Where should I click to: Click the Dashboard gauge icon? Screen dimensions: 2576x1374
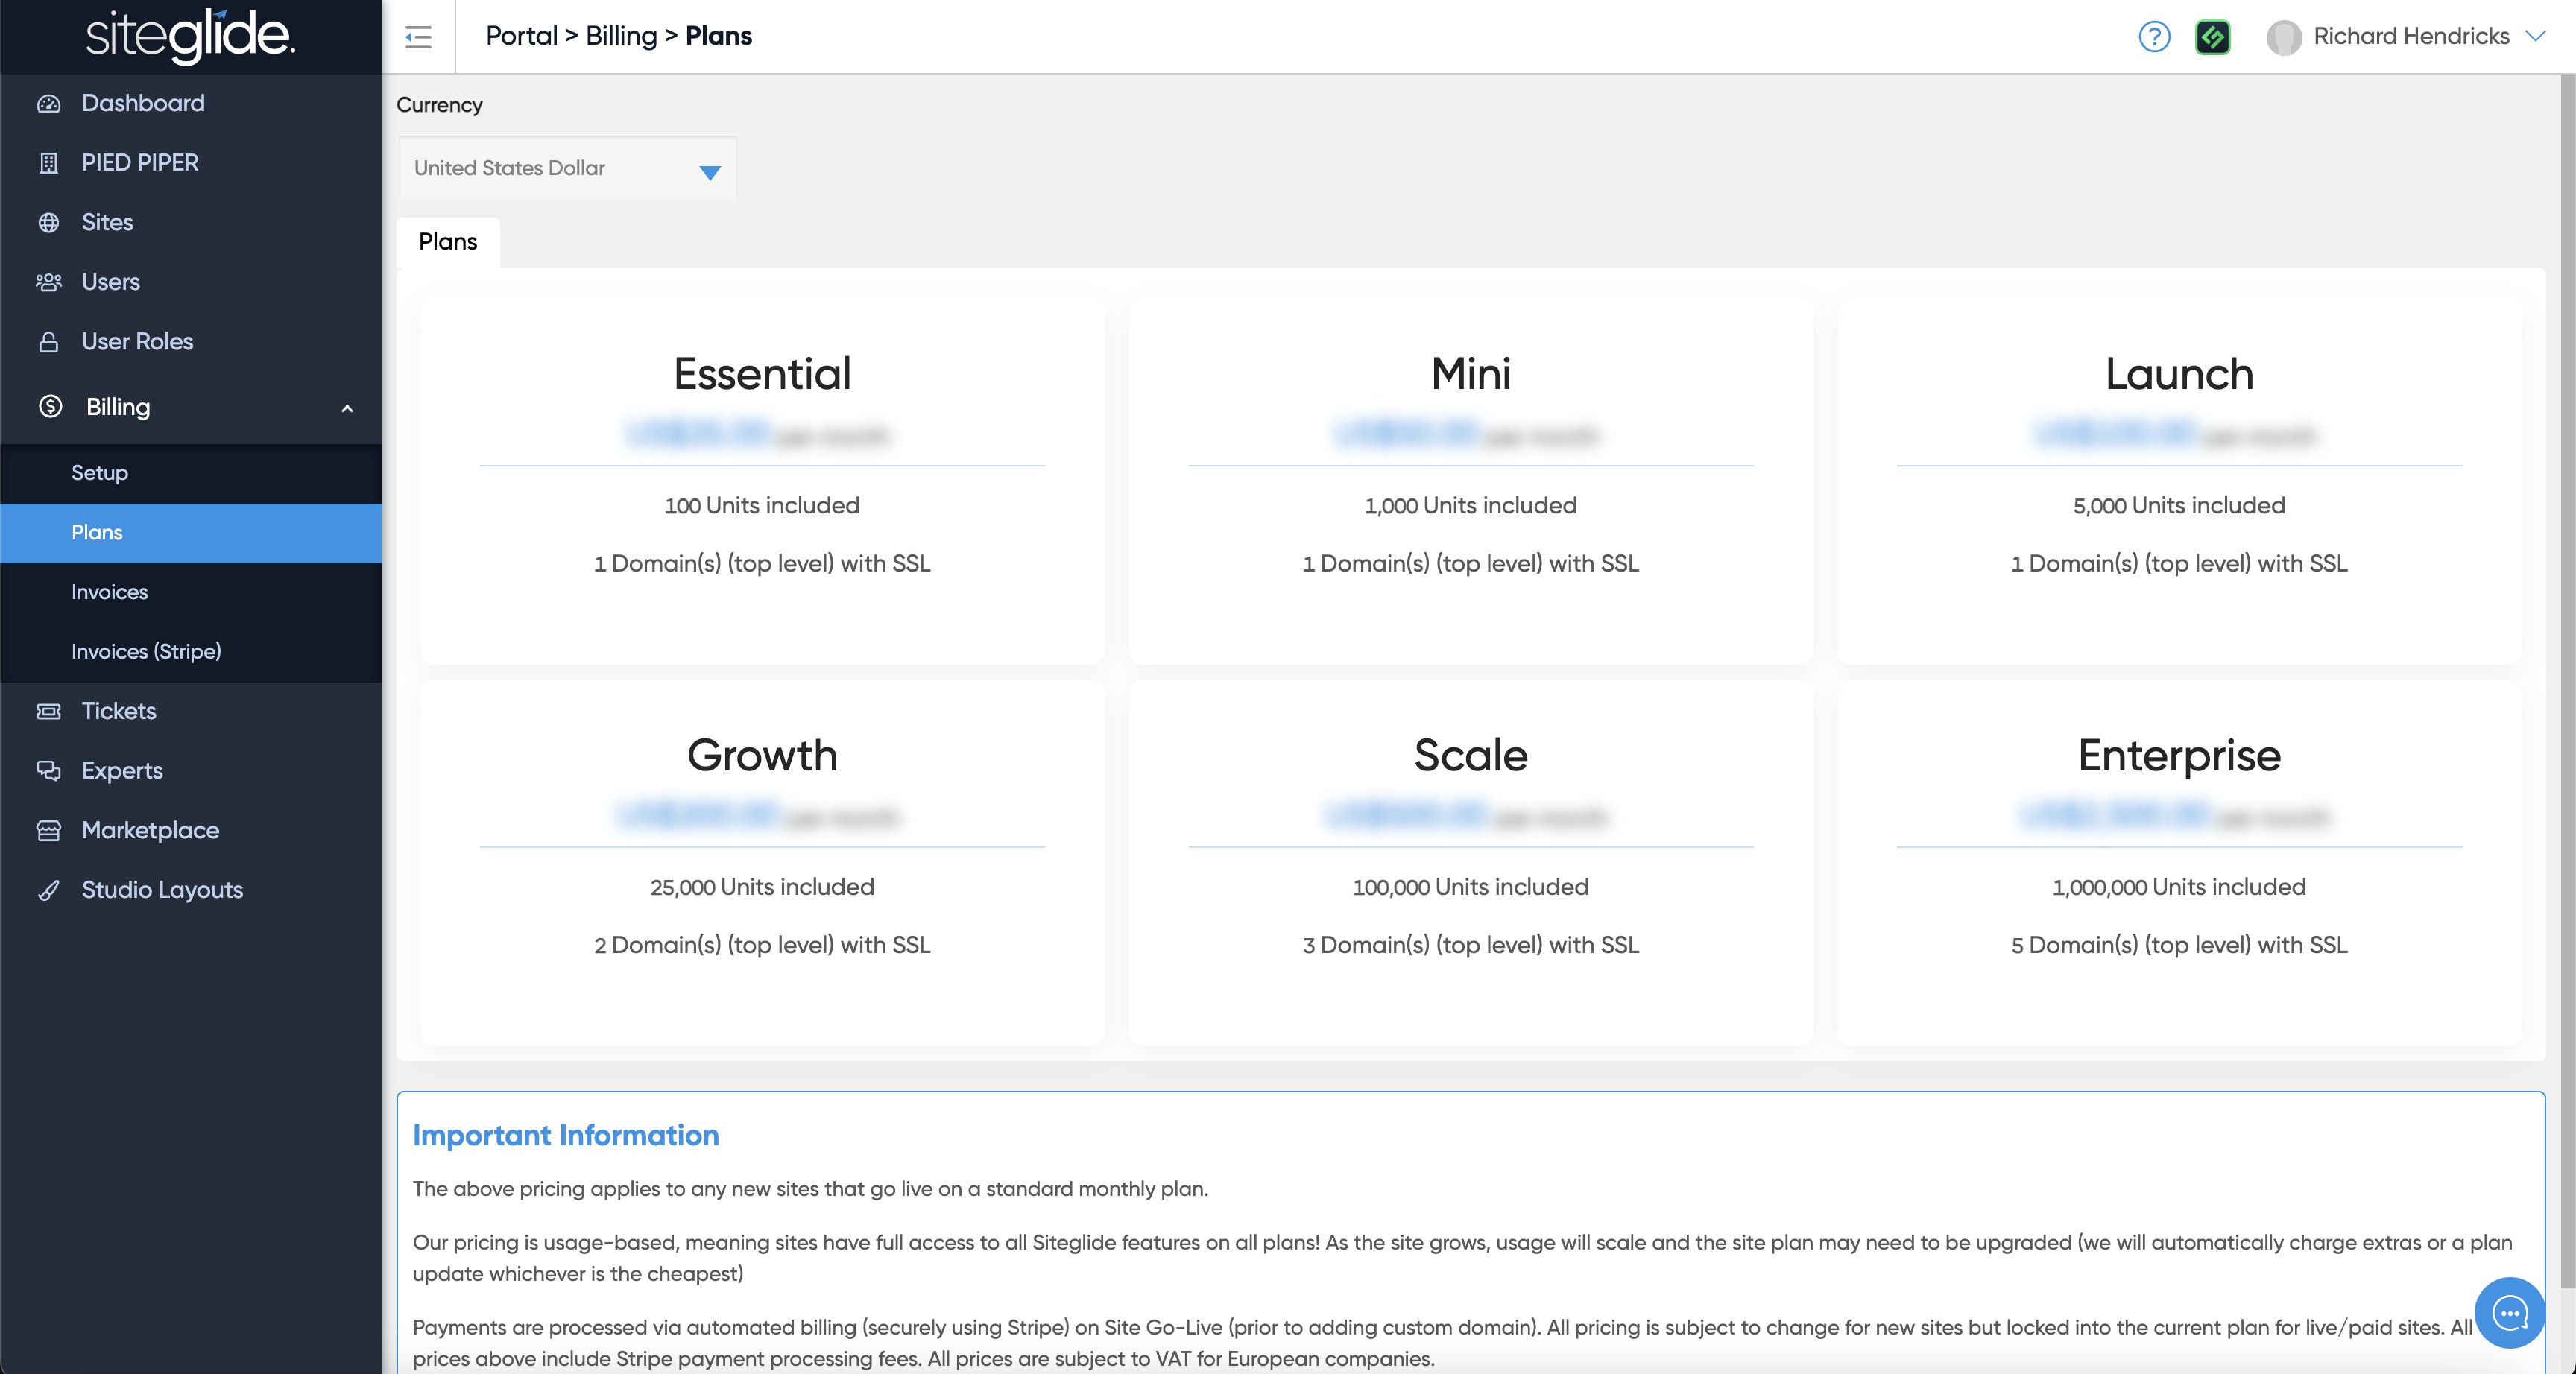click(49, 103)
